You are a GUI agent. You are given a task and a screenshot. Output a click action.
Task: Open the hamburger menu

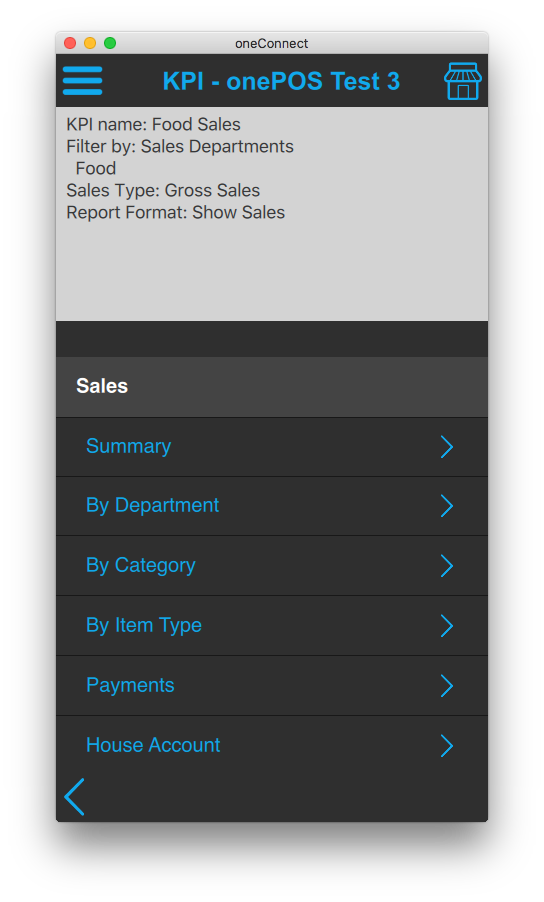coord(82,81)
